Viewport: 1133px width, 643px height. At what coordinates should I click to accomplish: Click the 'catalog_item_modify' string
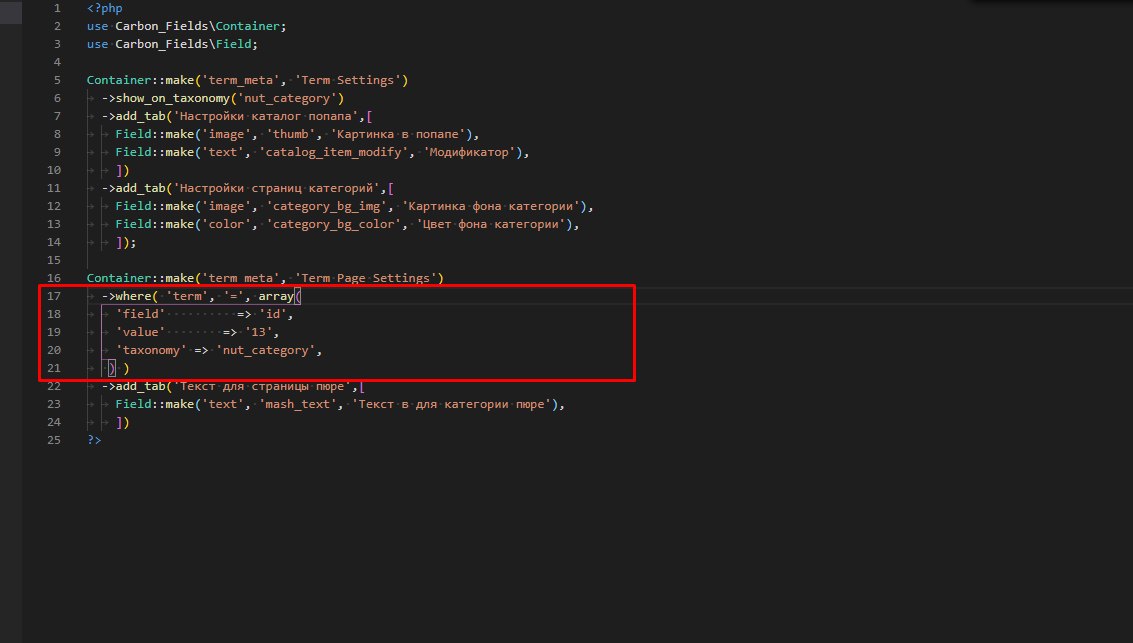[x=333, y=152]
